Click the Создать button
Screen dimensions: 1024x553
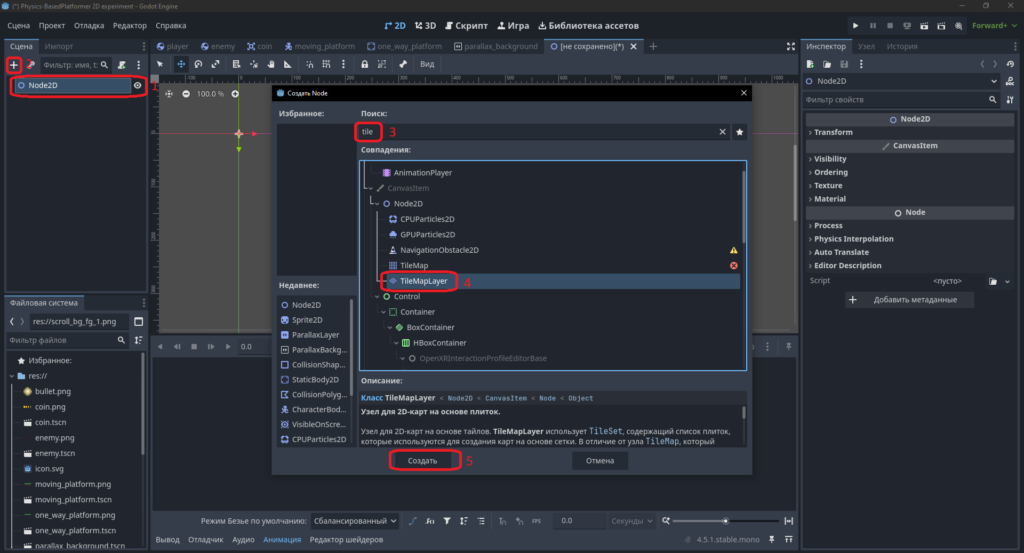click(x=423, y=460)
